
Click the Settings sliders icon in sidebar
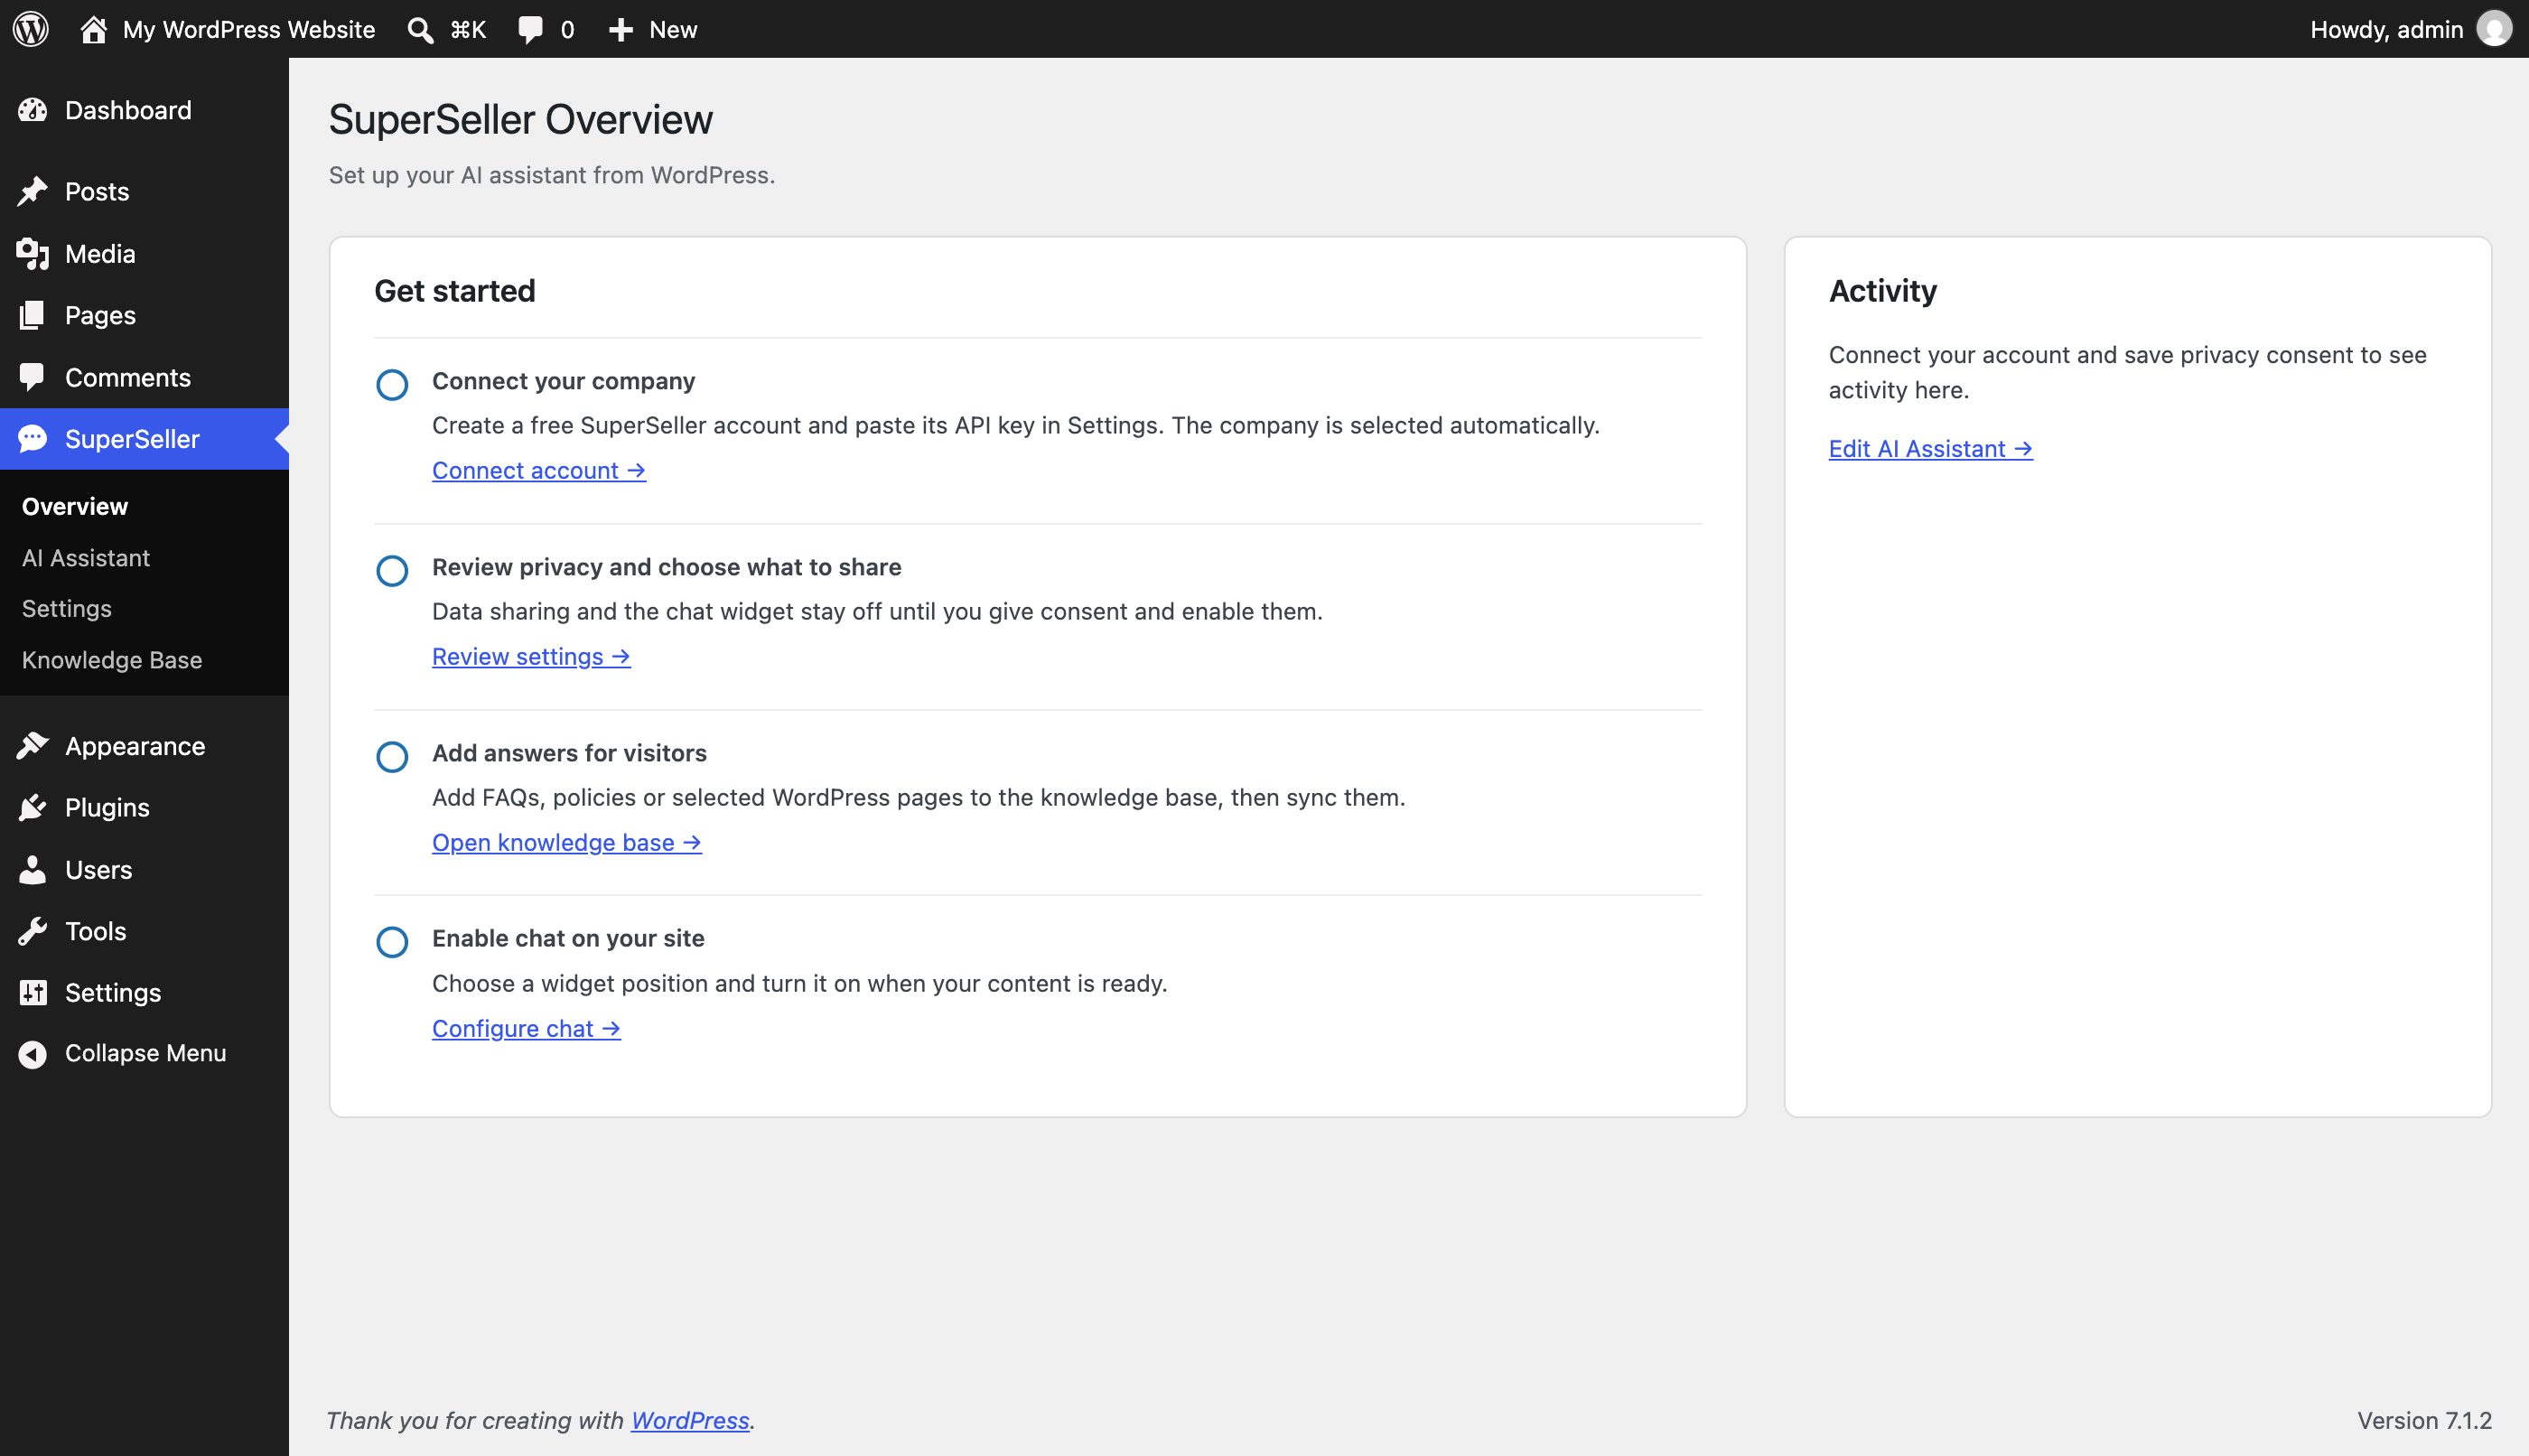point(32,992)
